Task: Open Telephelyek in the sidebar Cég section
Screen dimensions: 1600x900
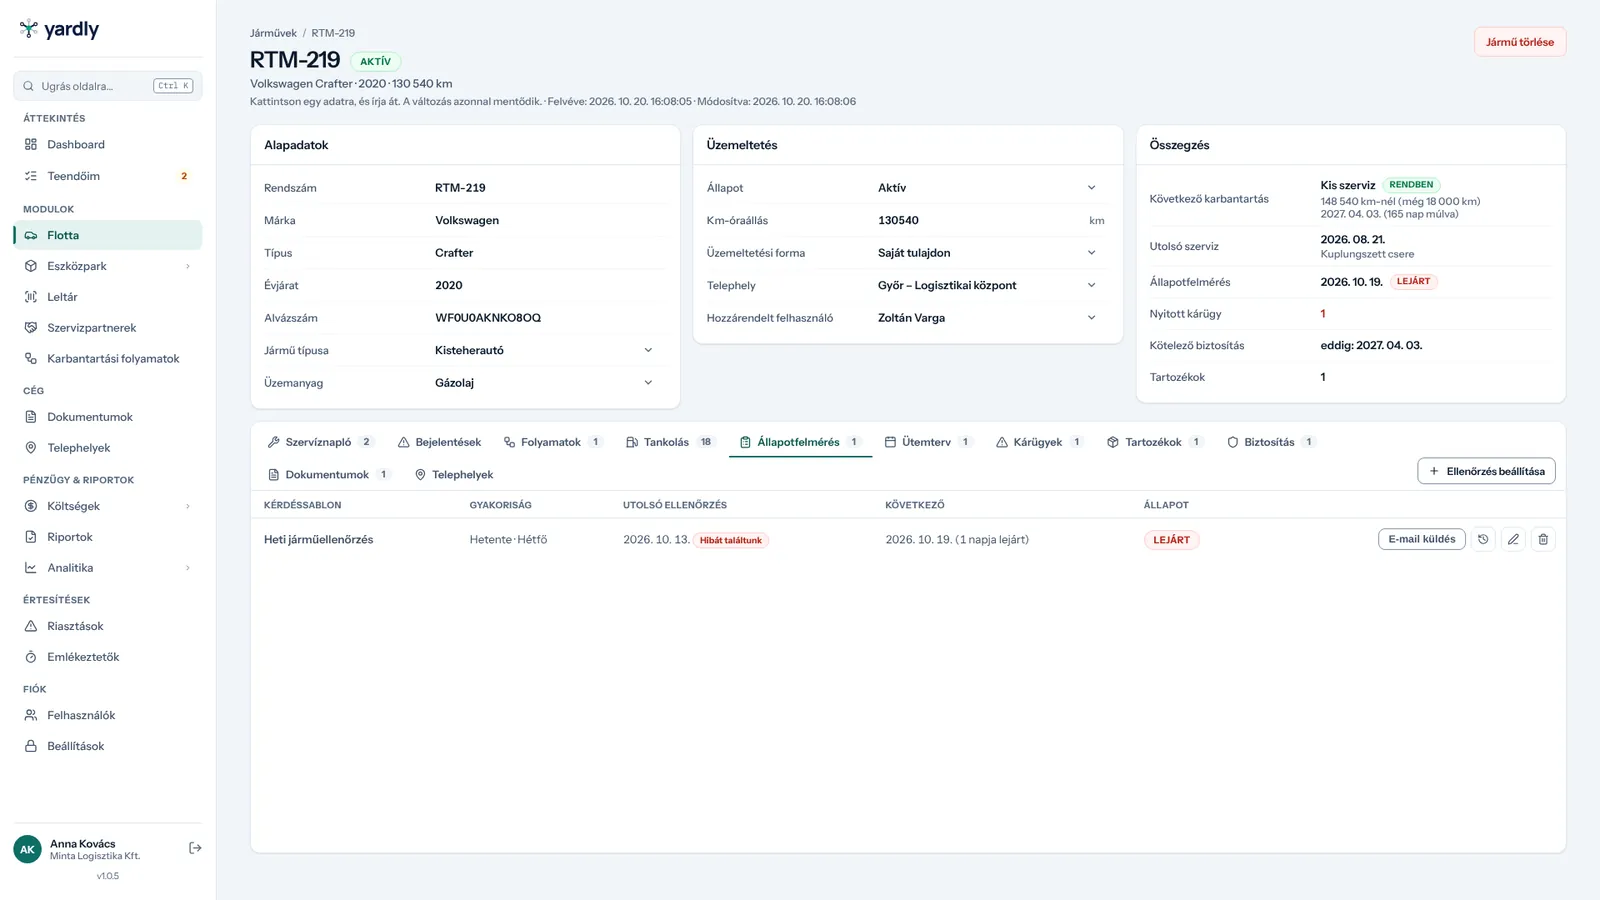Action: (108, 448)
